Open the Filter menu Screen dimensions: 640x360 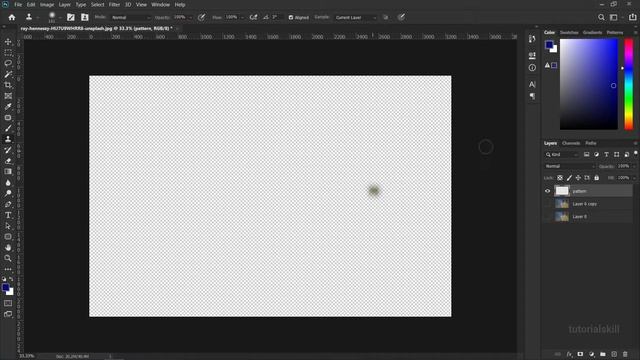pyautogui.click(x=114, y=4)
